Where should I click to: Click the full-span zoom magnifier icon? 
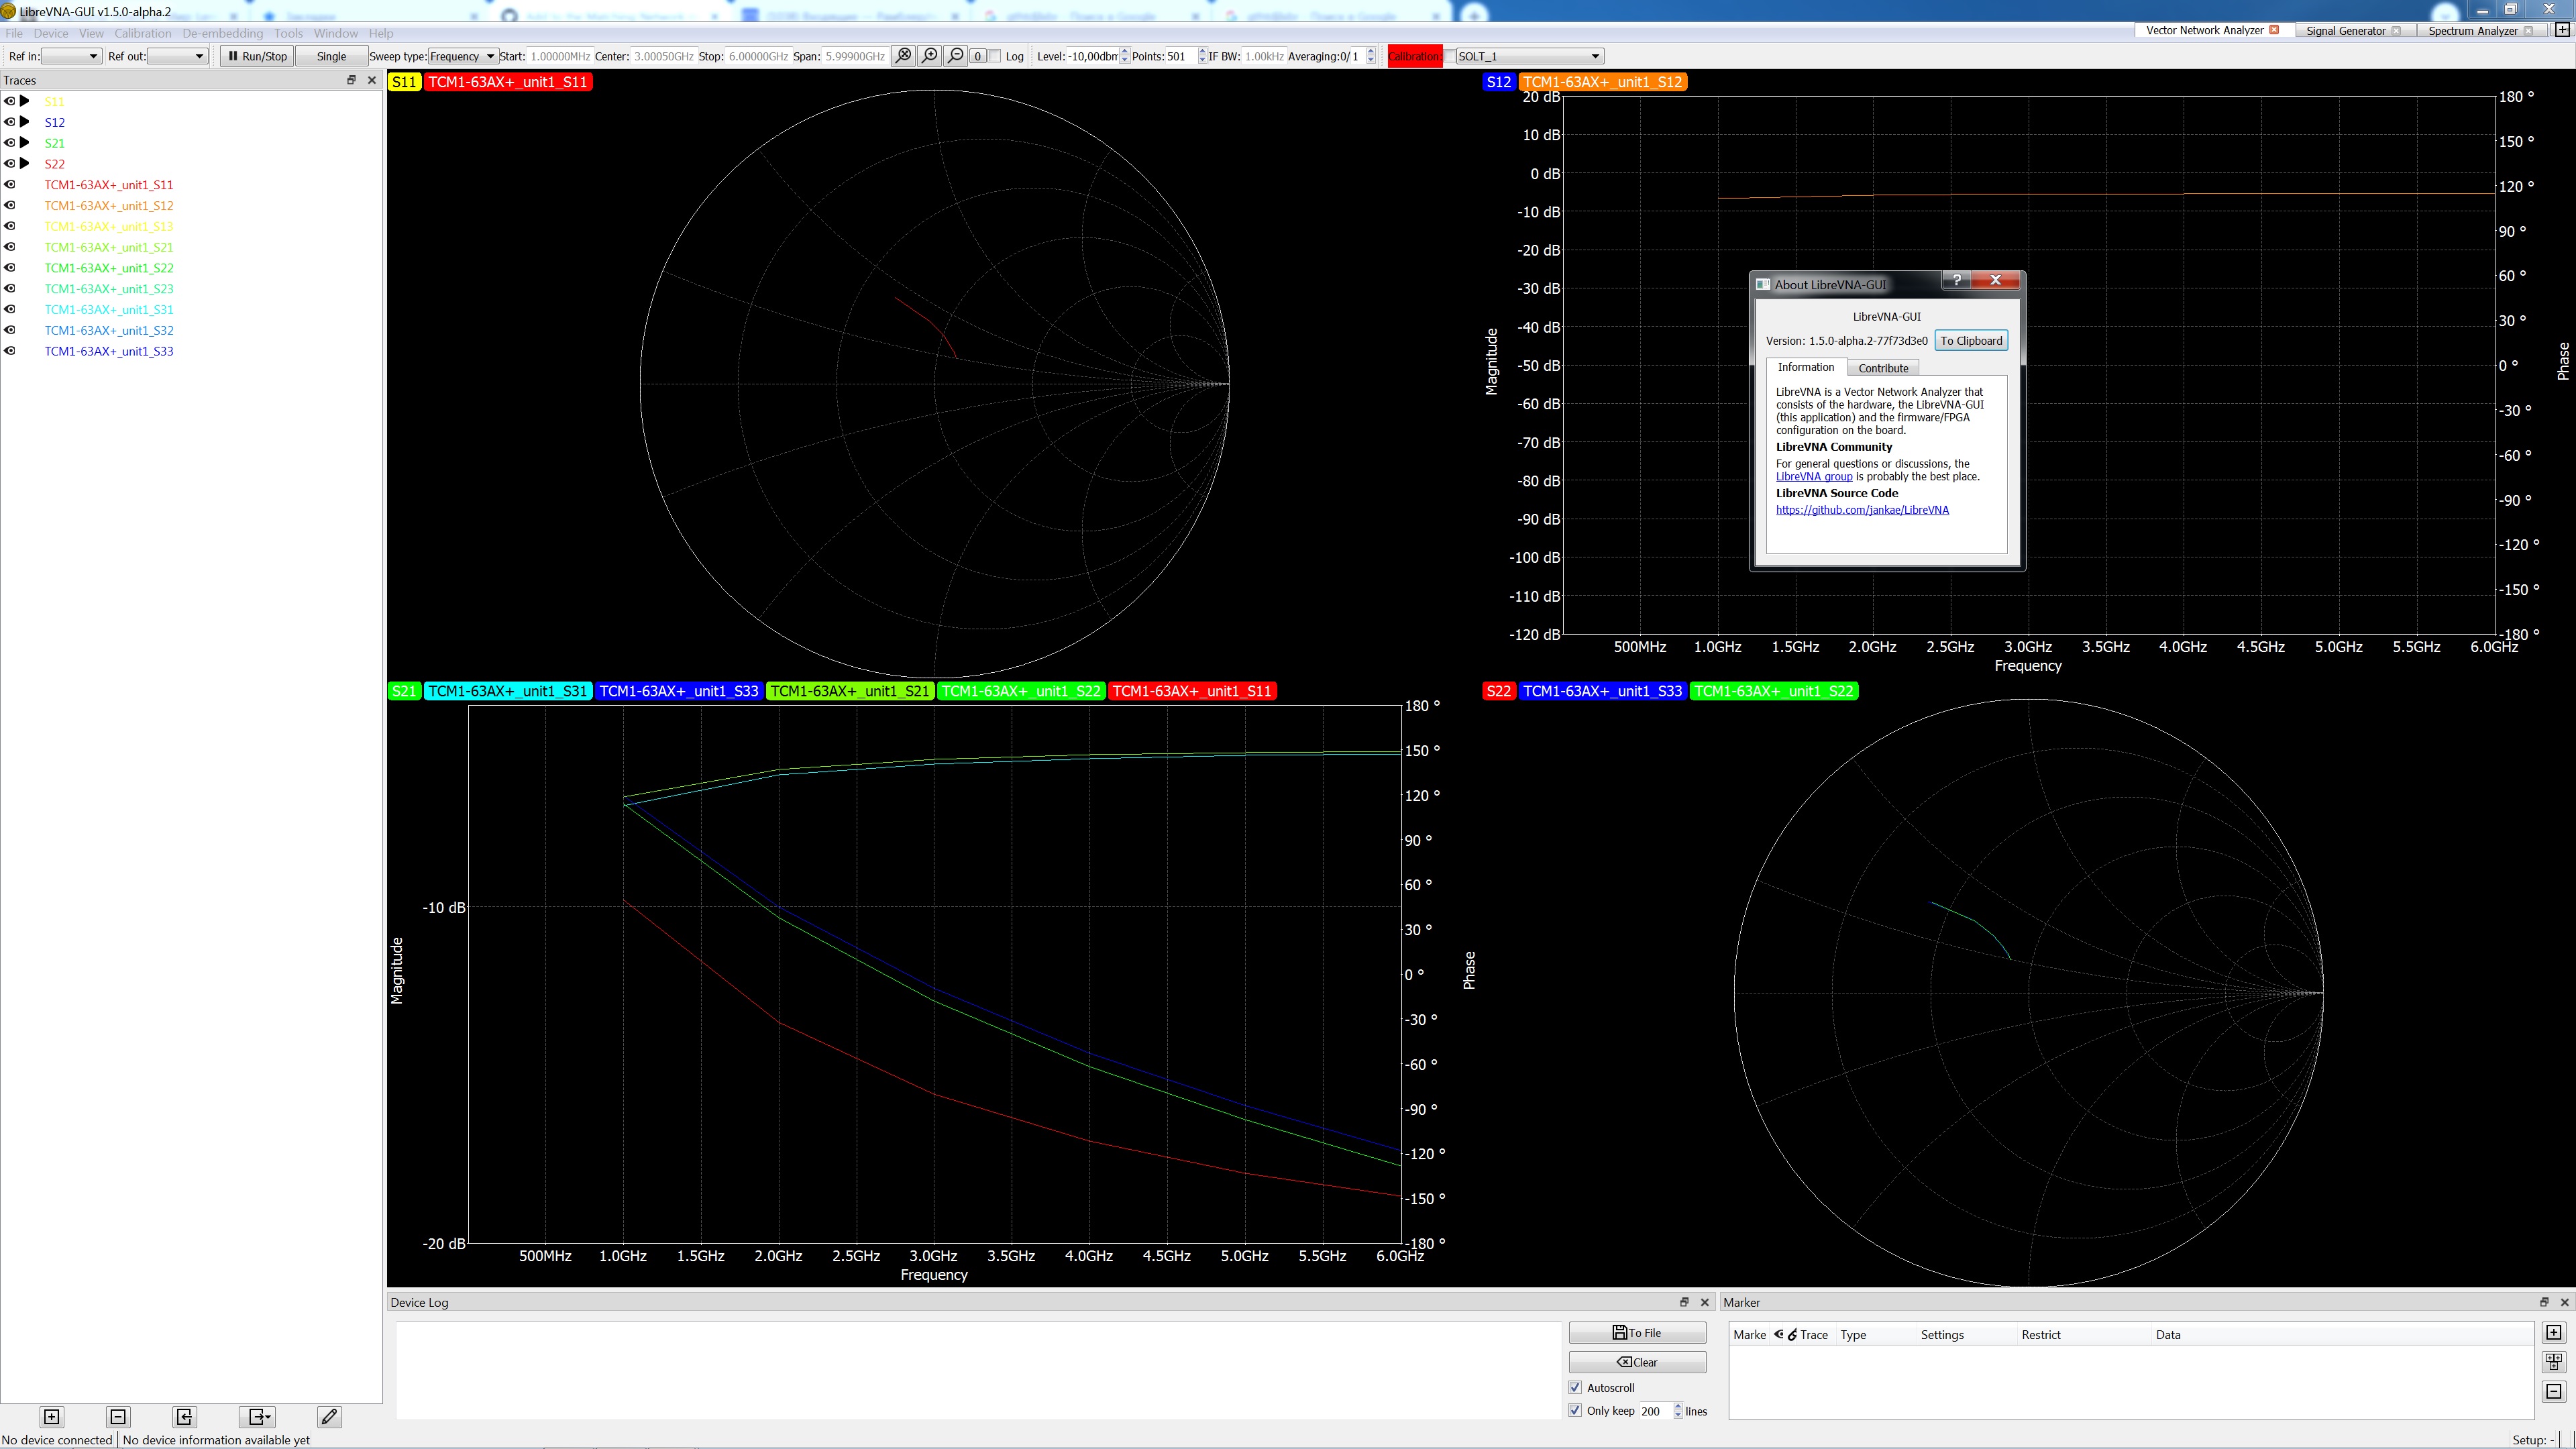pyautogui.click(x=904, y=56)
